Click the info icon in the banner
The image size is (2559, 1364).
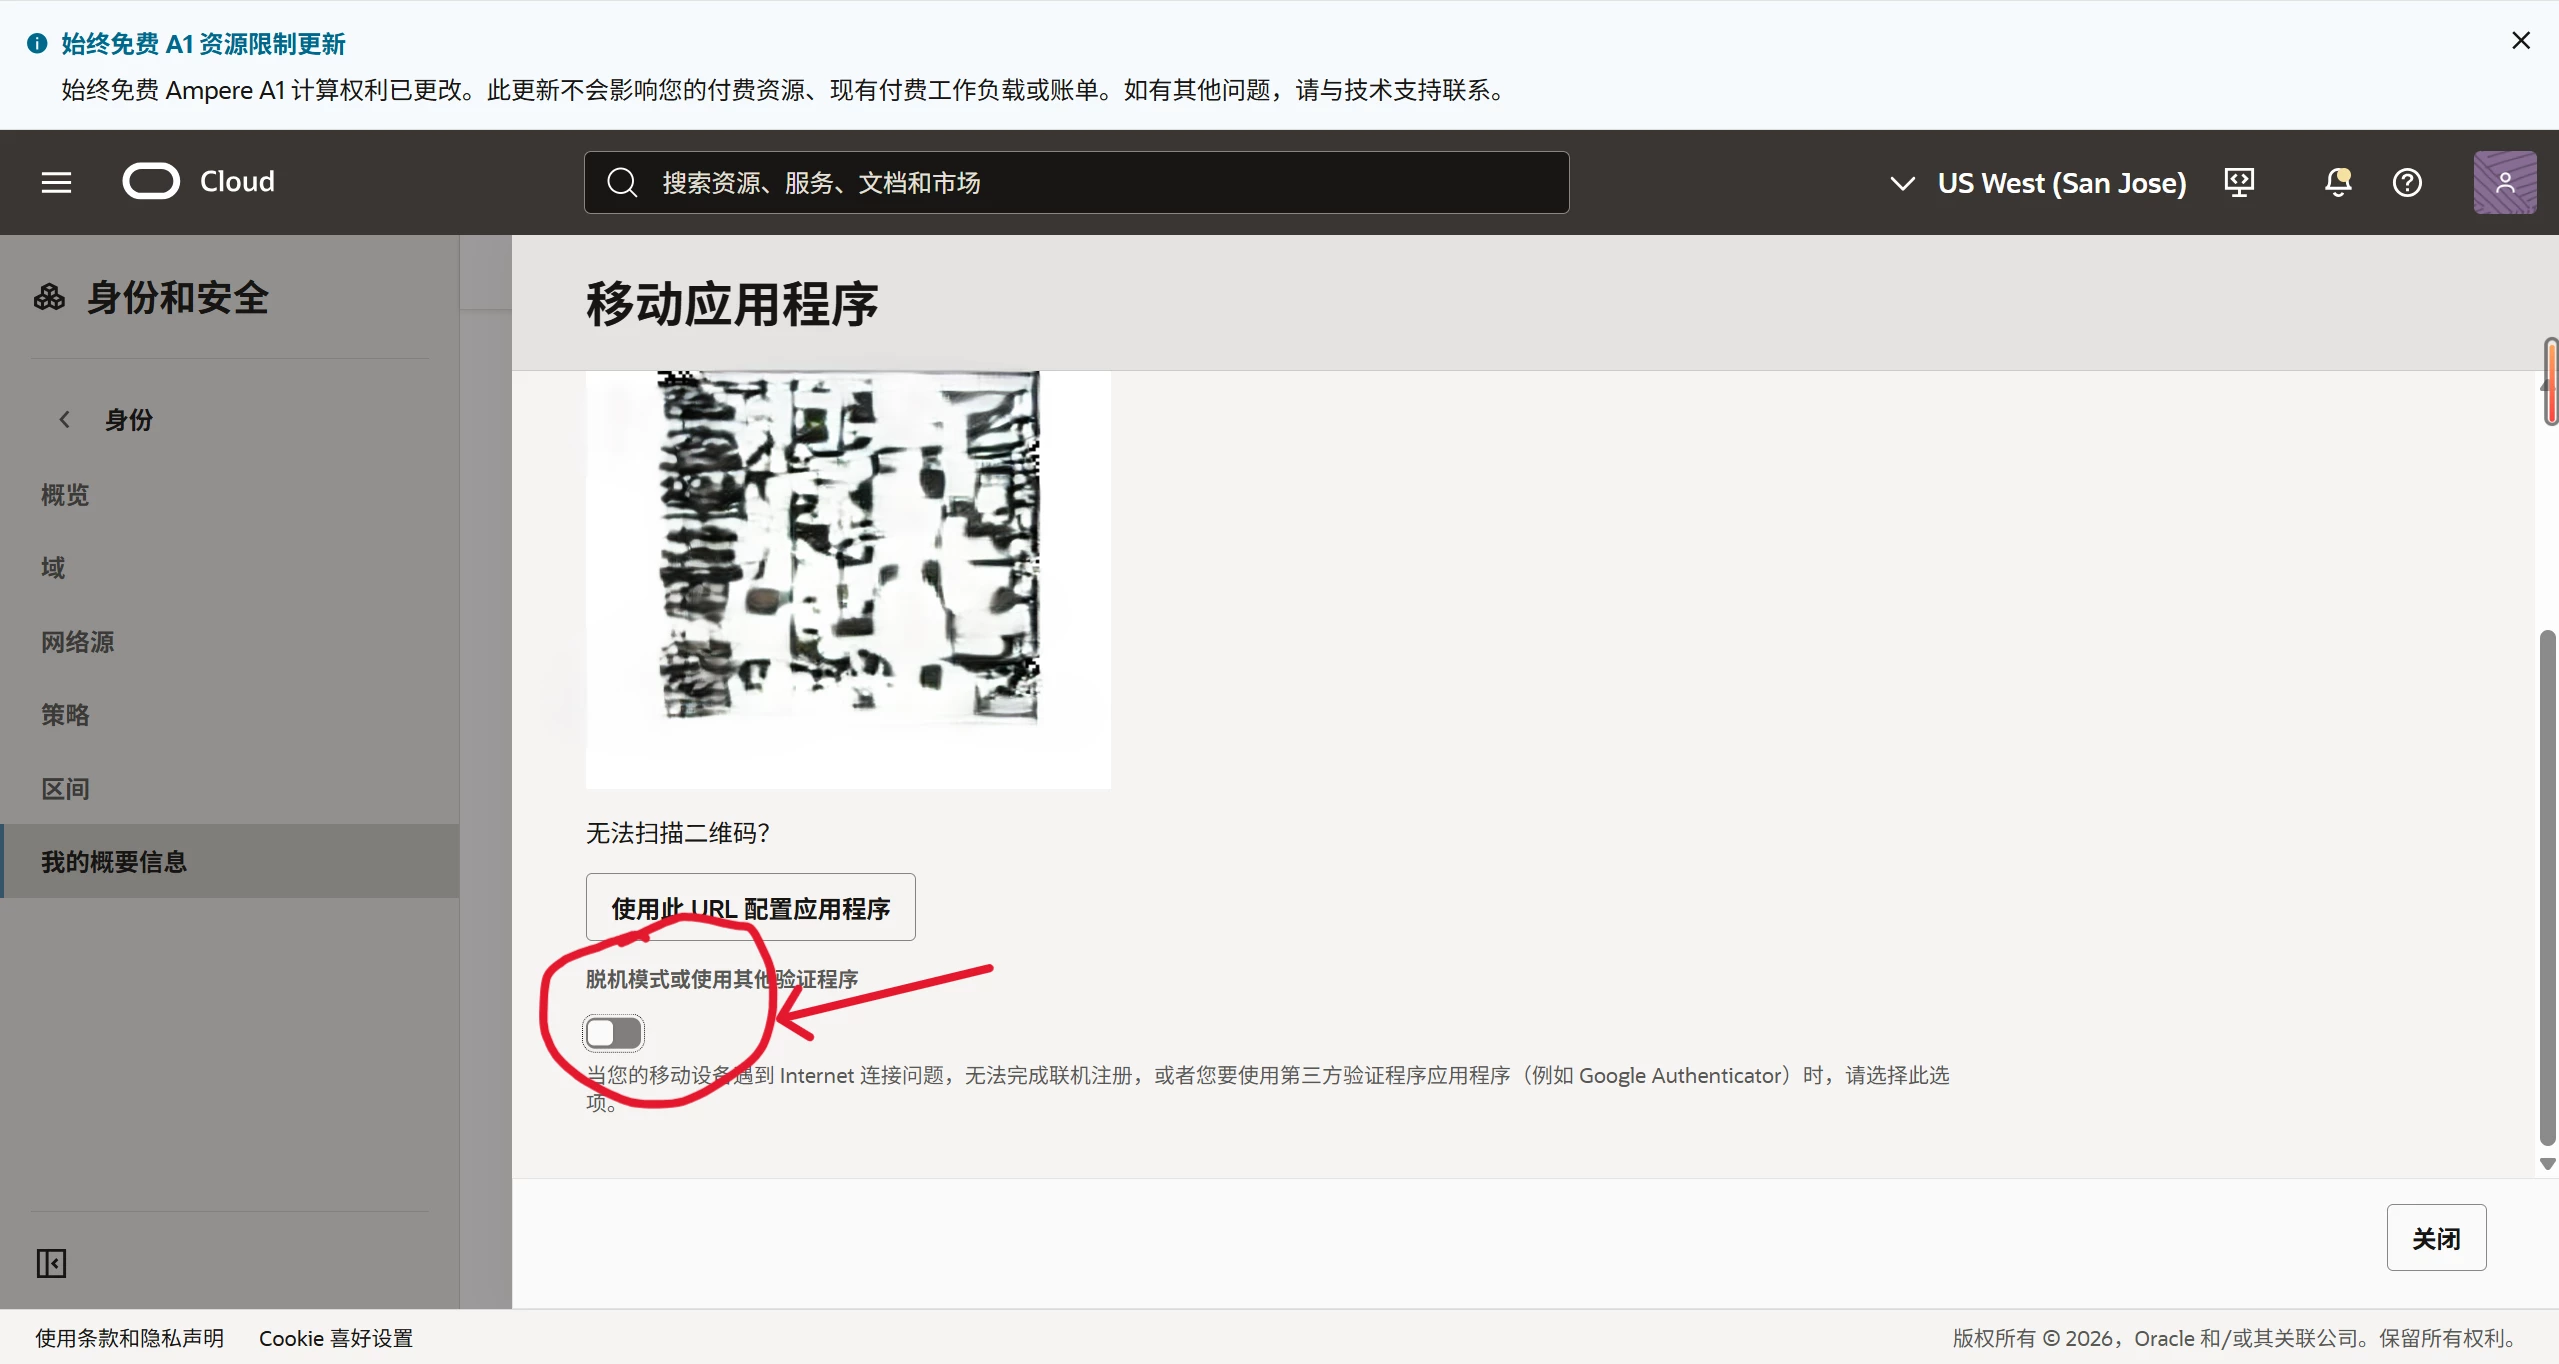(37, 43)
